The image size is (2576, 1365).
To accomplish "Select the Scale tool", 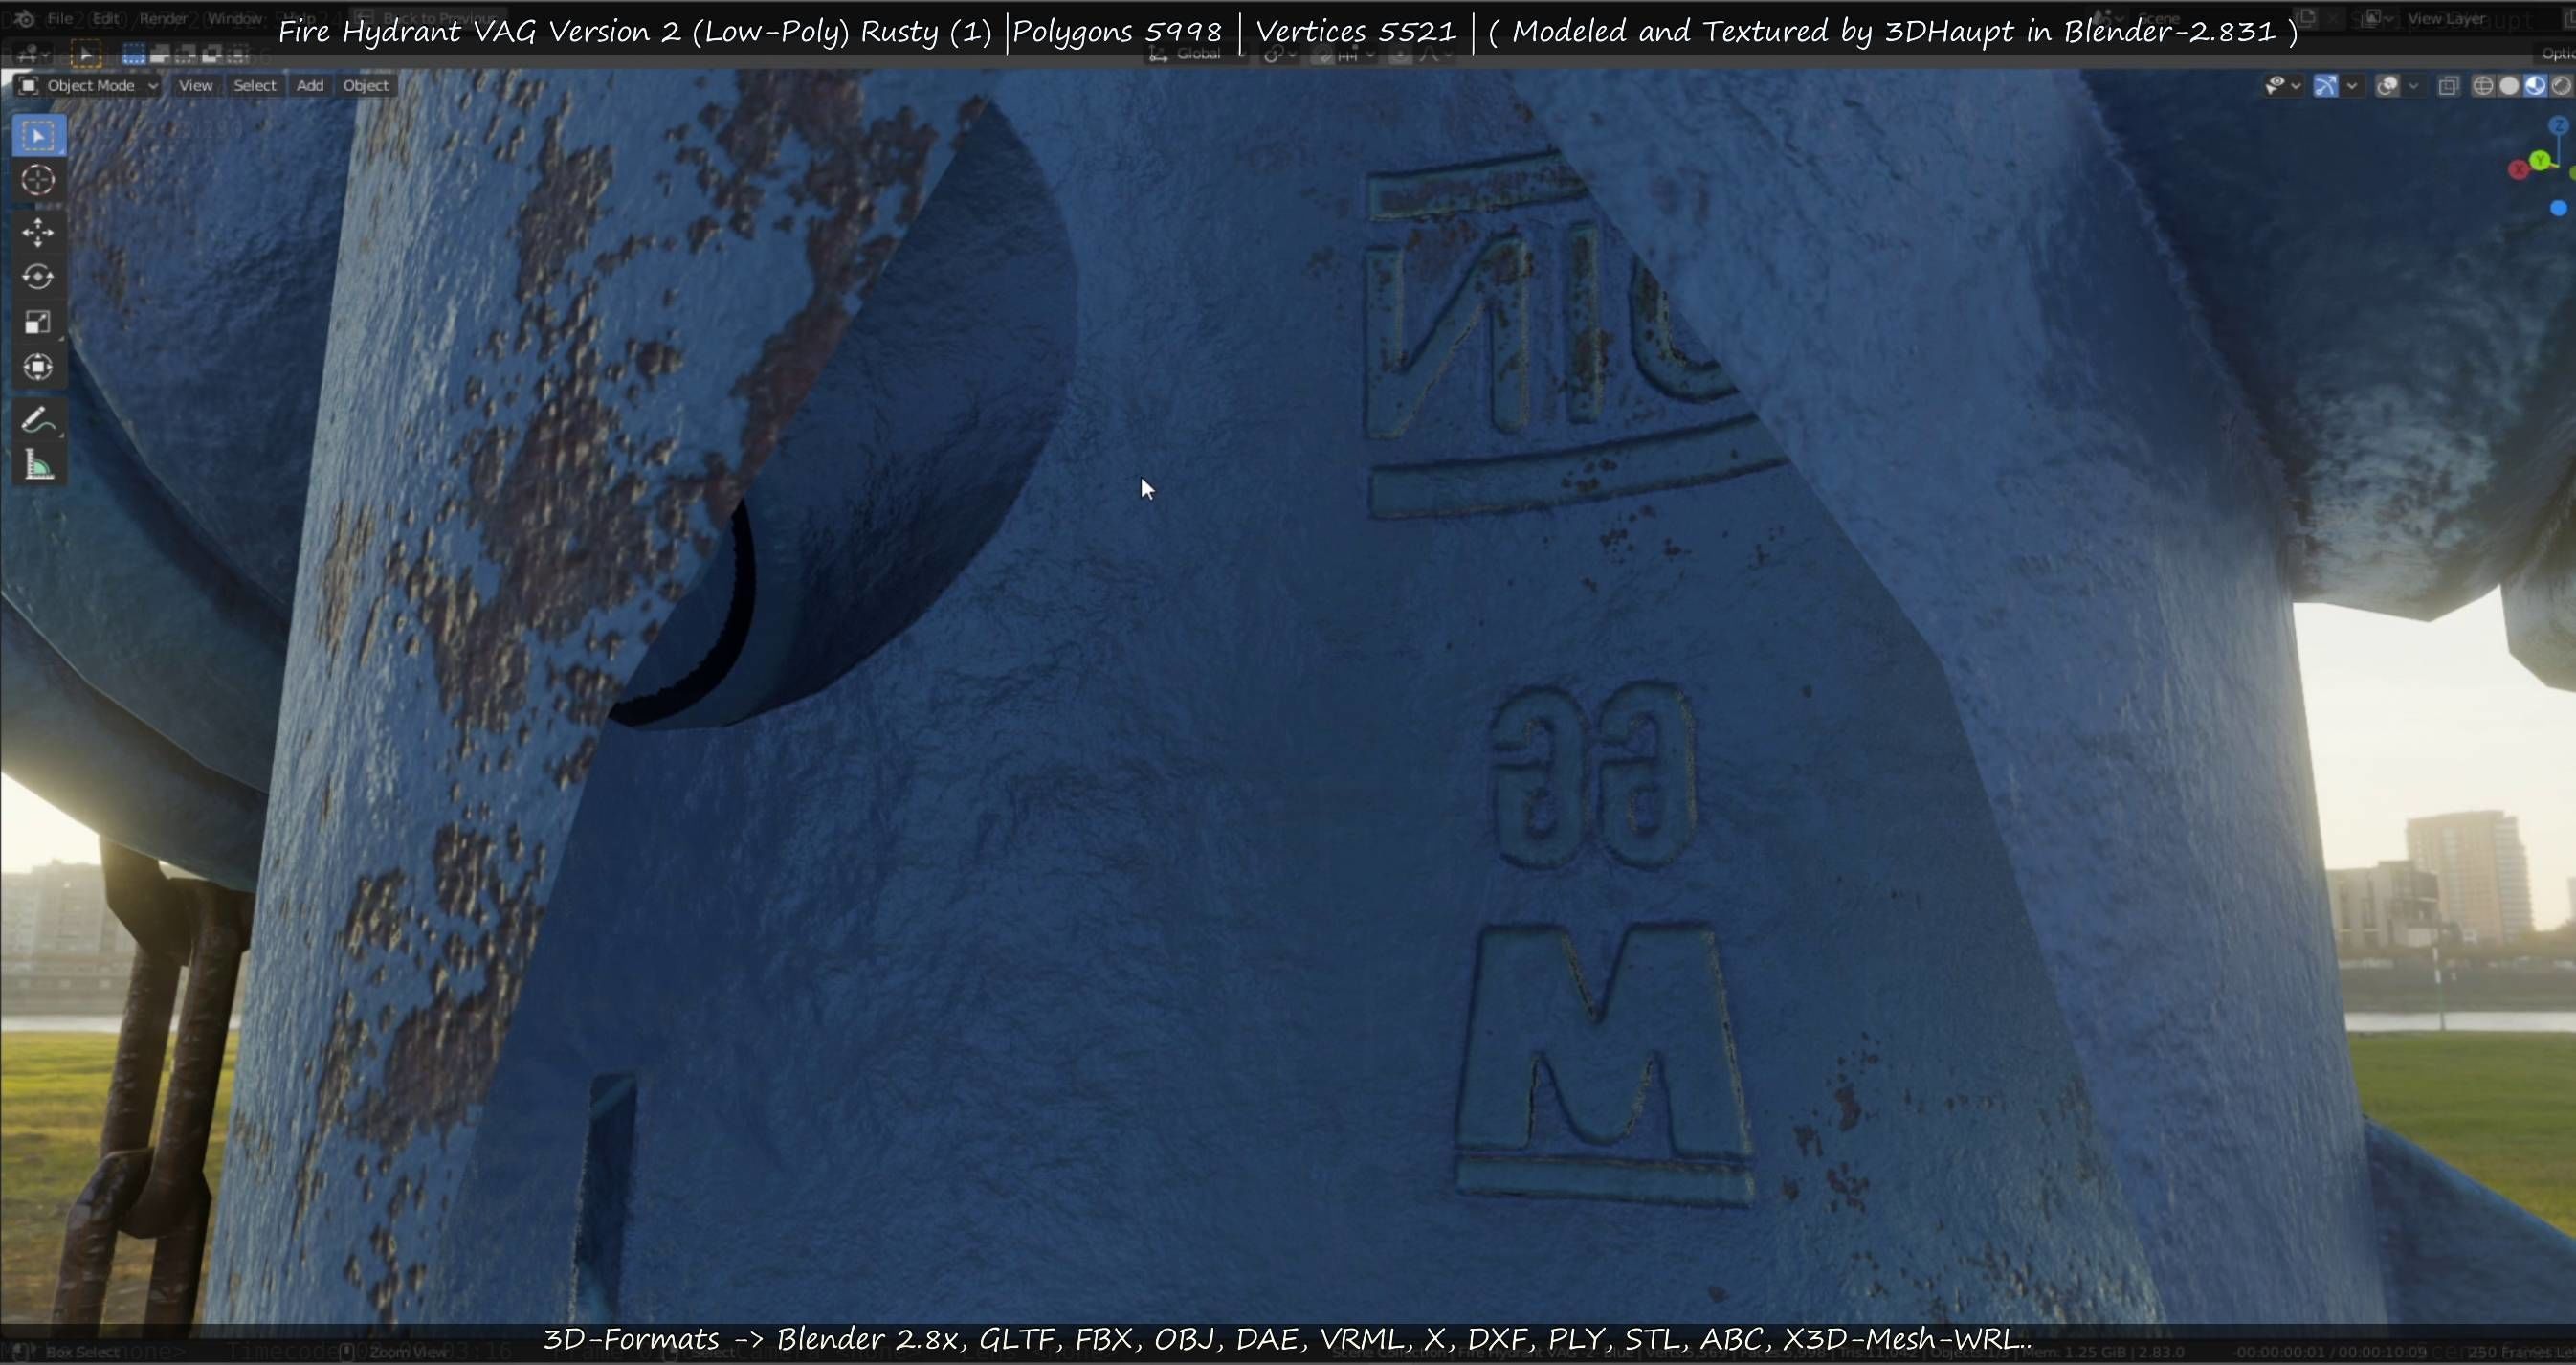I will (x=39, y=322).
